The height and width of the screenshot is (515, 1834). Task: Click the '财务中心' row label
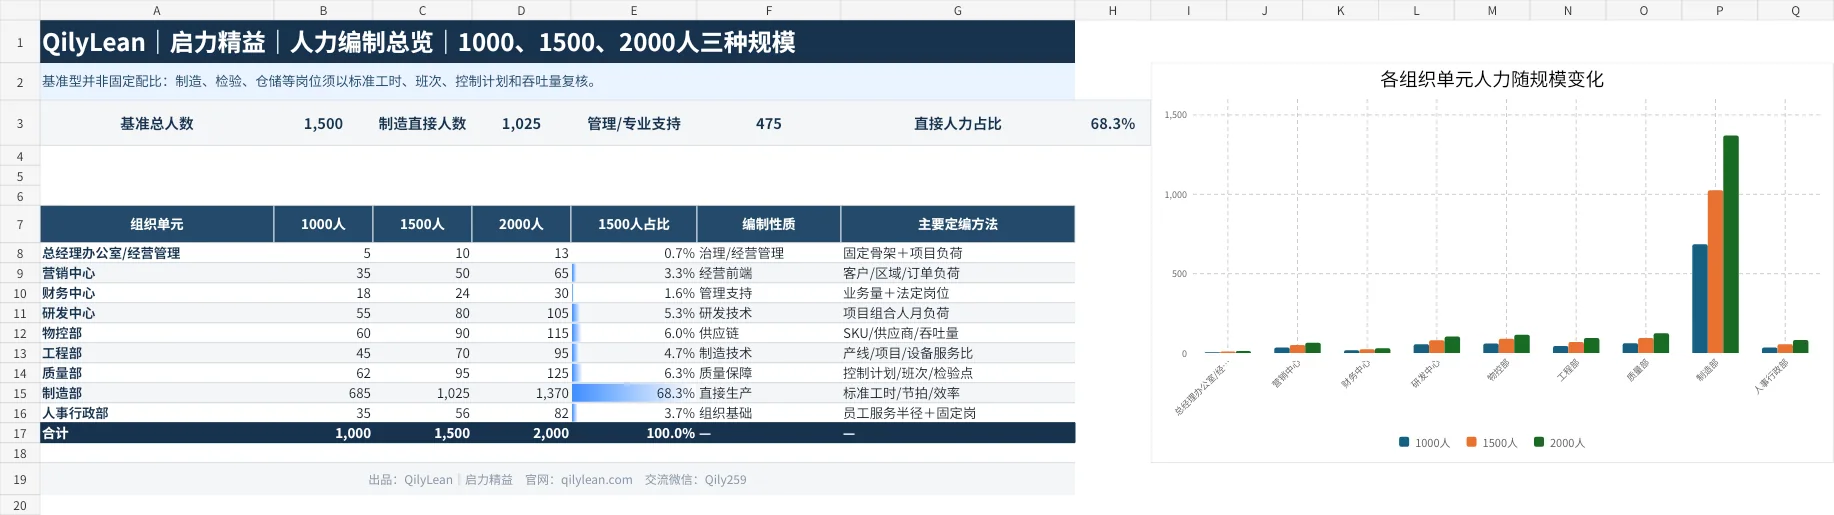(157, 293)
